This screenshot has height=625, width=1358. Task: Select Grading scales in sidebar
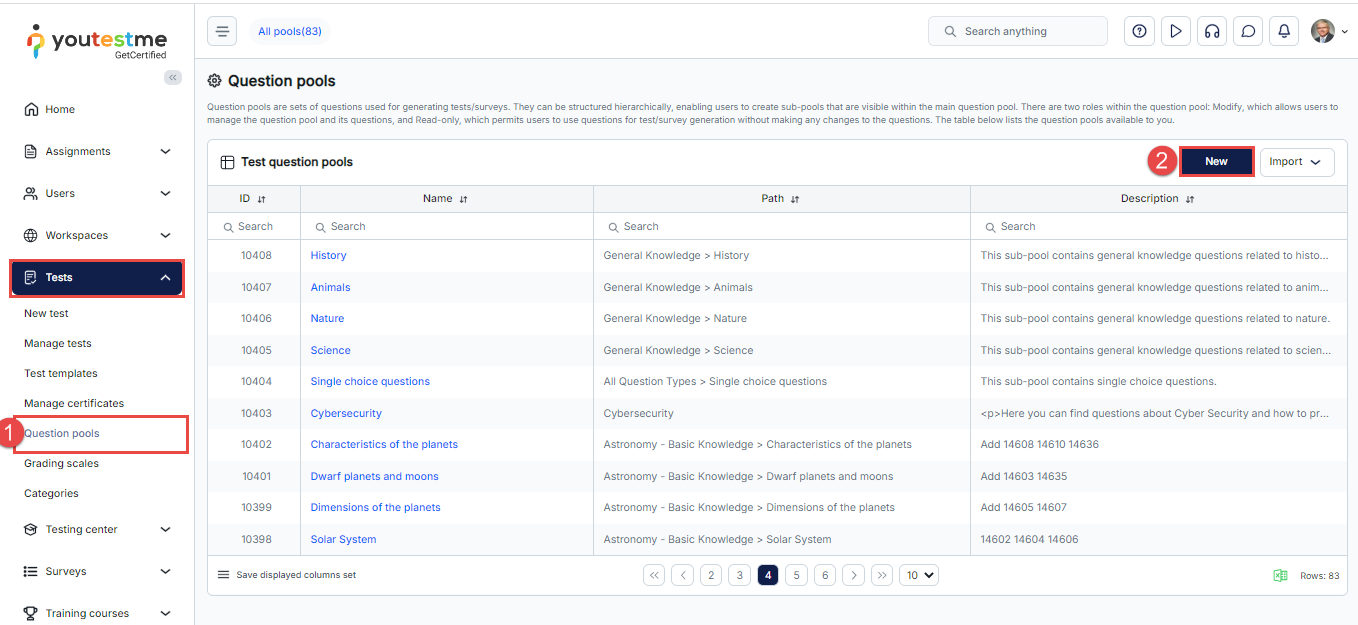click(x=61, y=463)
